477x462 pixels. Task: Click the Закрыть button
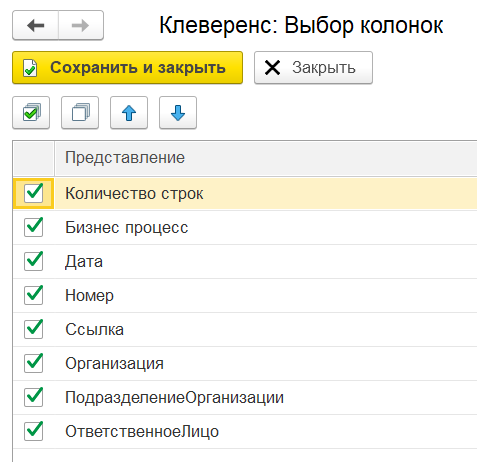313,67
